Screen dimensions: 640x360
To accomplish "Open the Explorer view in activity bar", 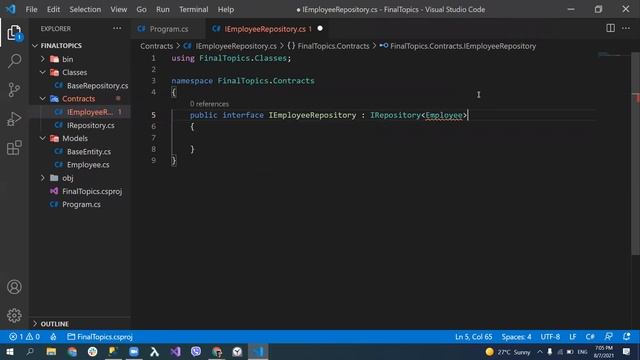I will [14, 33].
